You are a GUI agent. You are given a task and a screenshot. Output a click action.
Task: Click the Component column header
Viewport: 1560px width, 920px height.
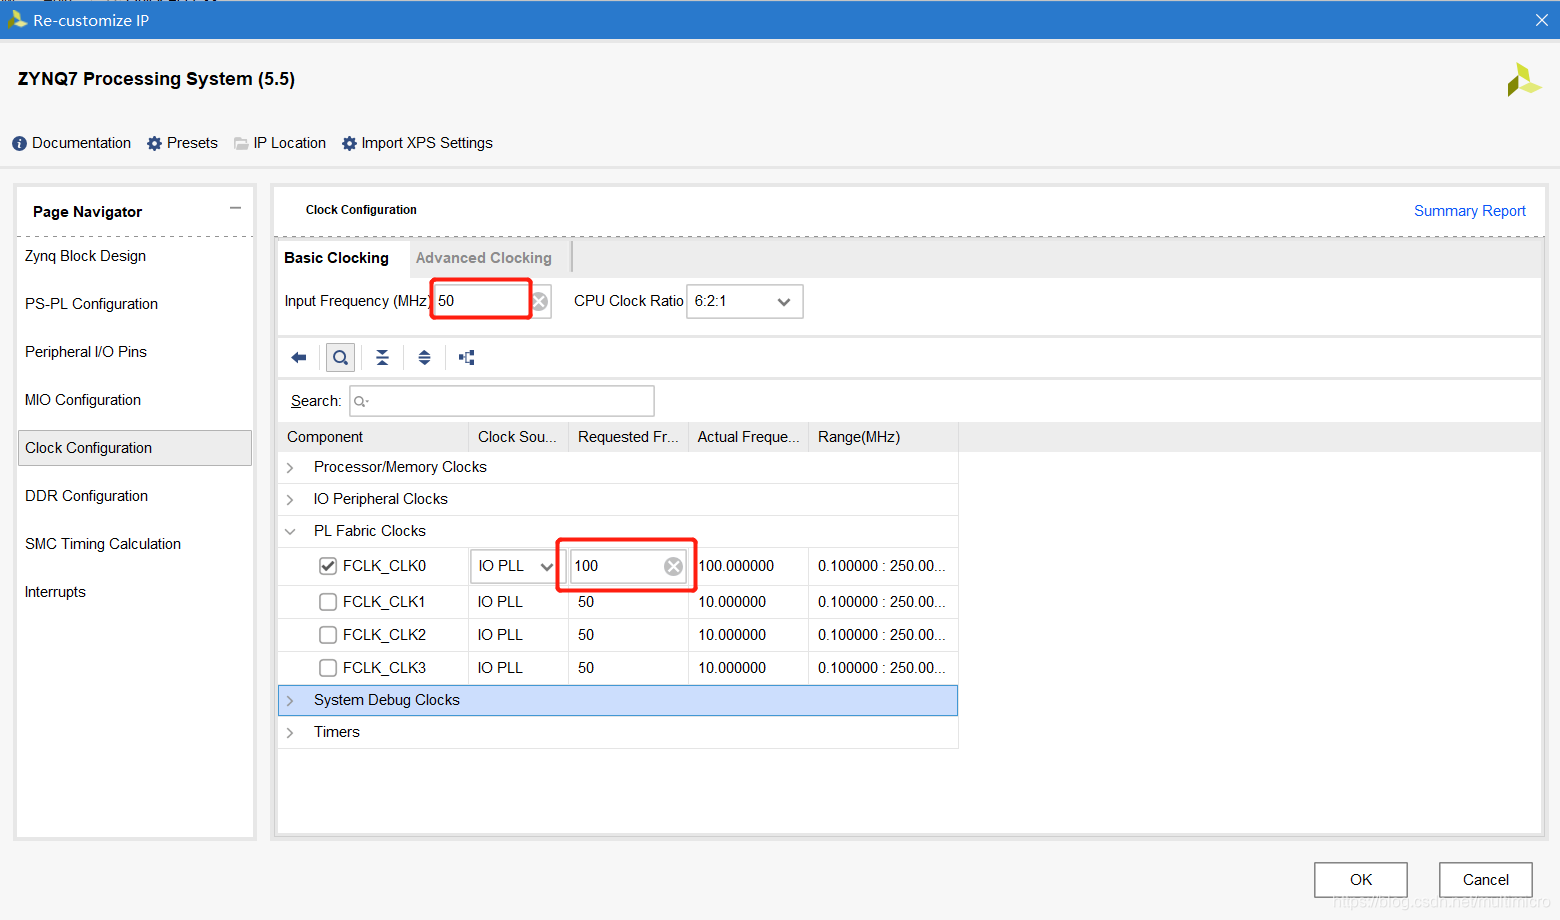coord(373,437)
